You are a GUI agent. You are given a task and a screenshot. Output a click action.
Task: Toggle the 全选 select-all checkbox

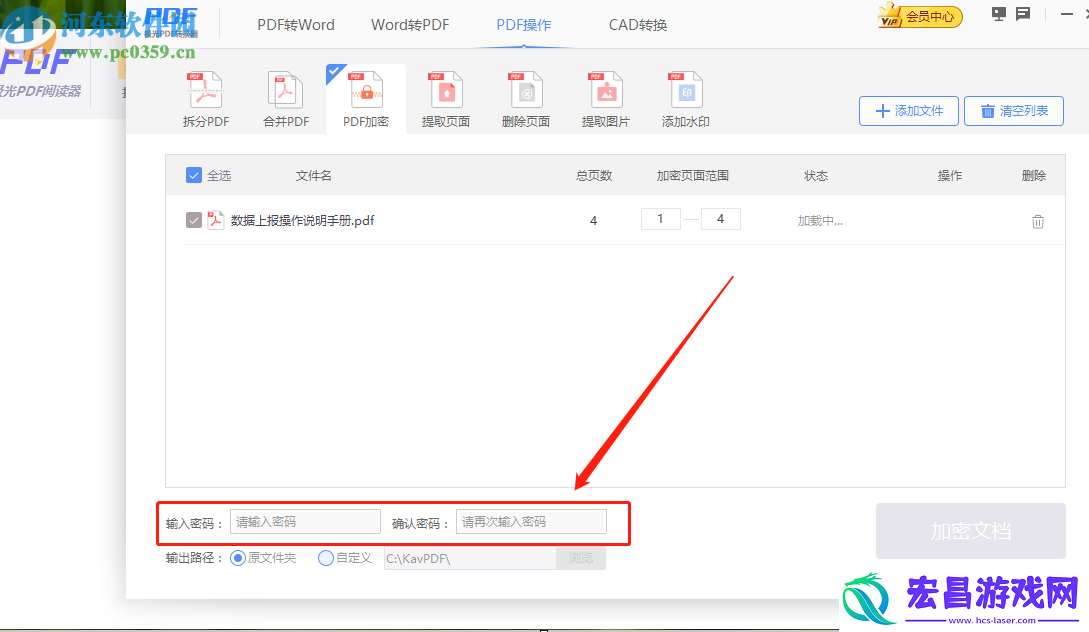194,175
